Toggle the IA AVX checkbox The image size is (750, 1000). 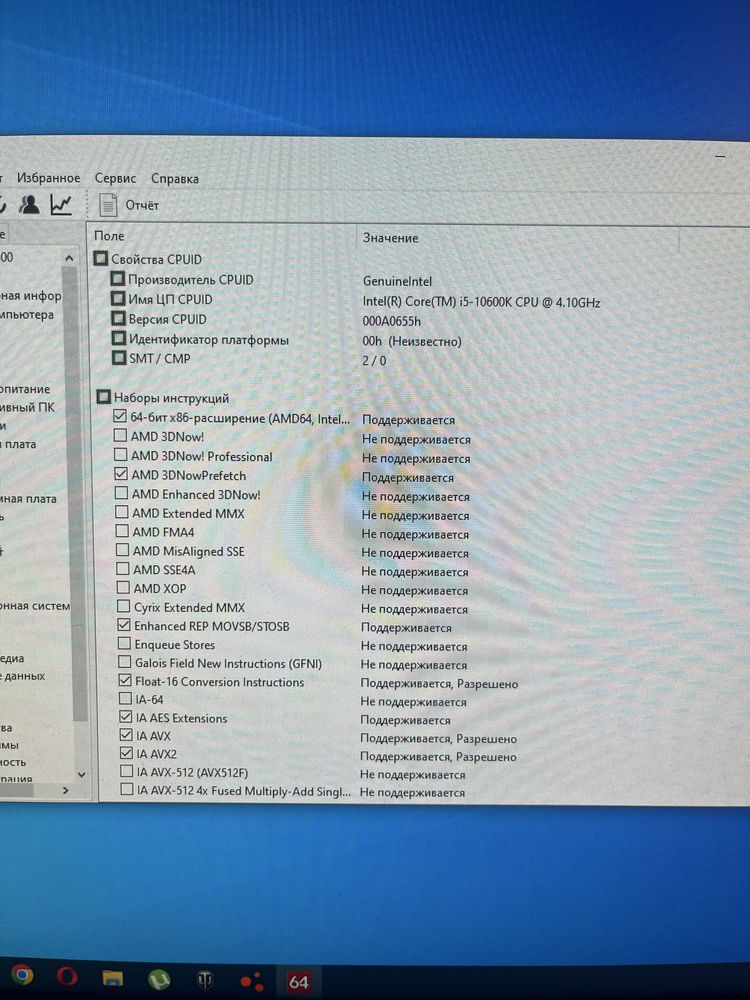point(126,735)
